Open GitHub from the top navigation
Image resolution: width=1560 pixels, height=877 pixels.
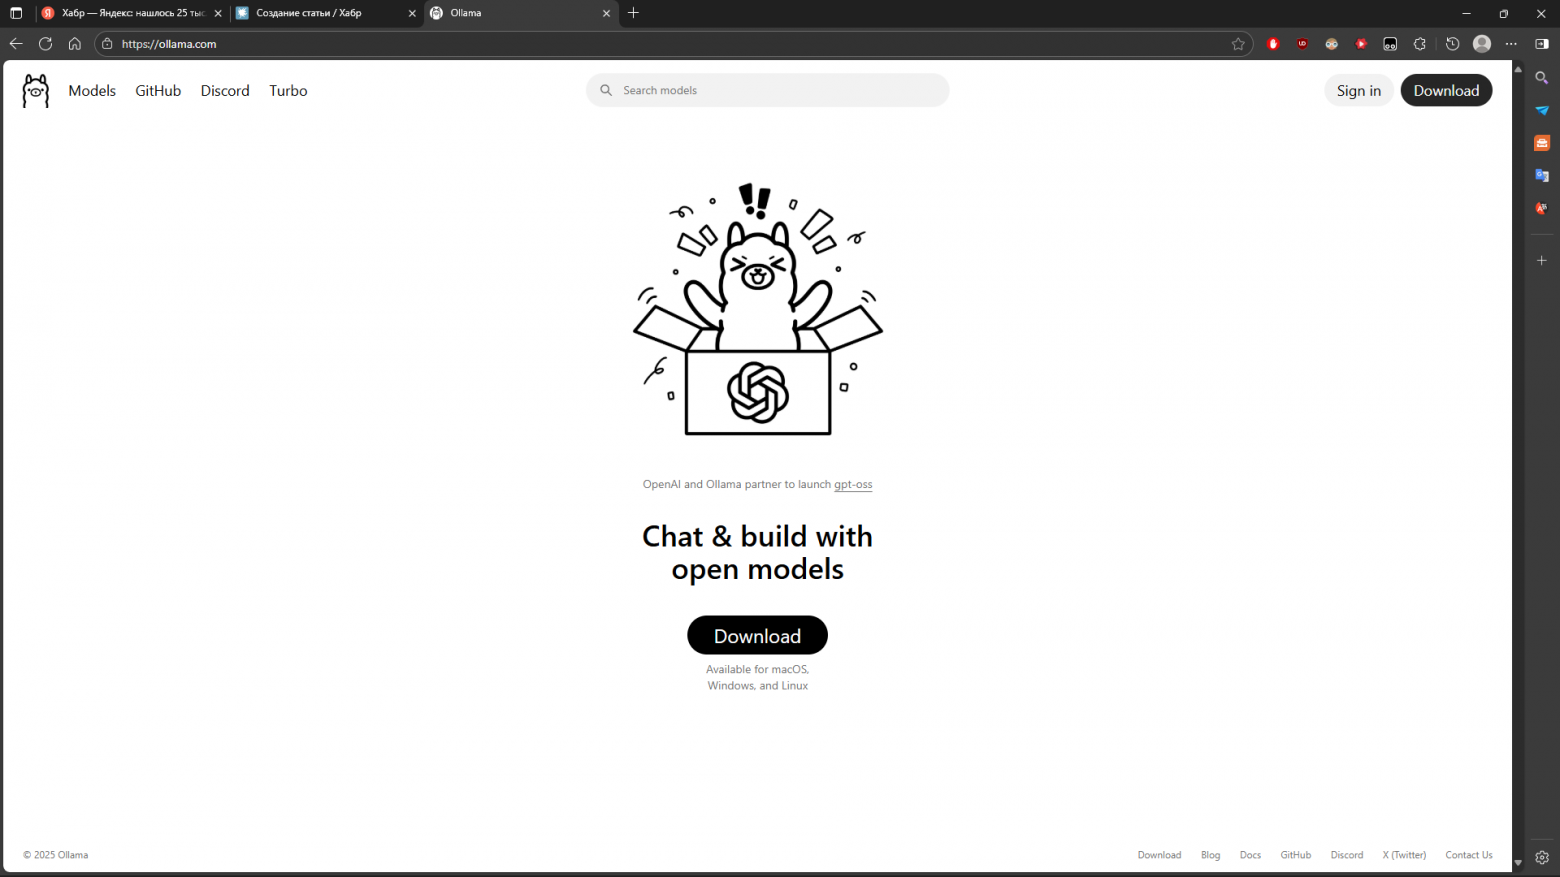(x=158, y=91)
